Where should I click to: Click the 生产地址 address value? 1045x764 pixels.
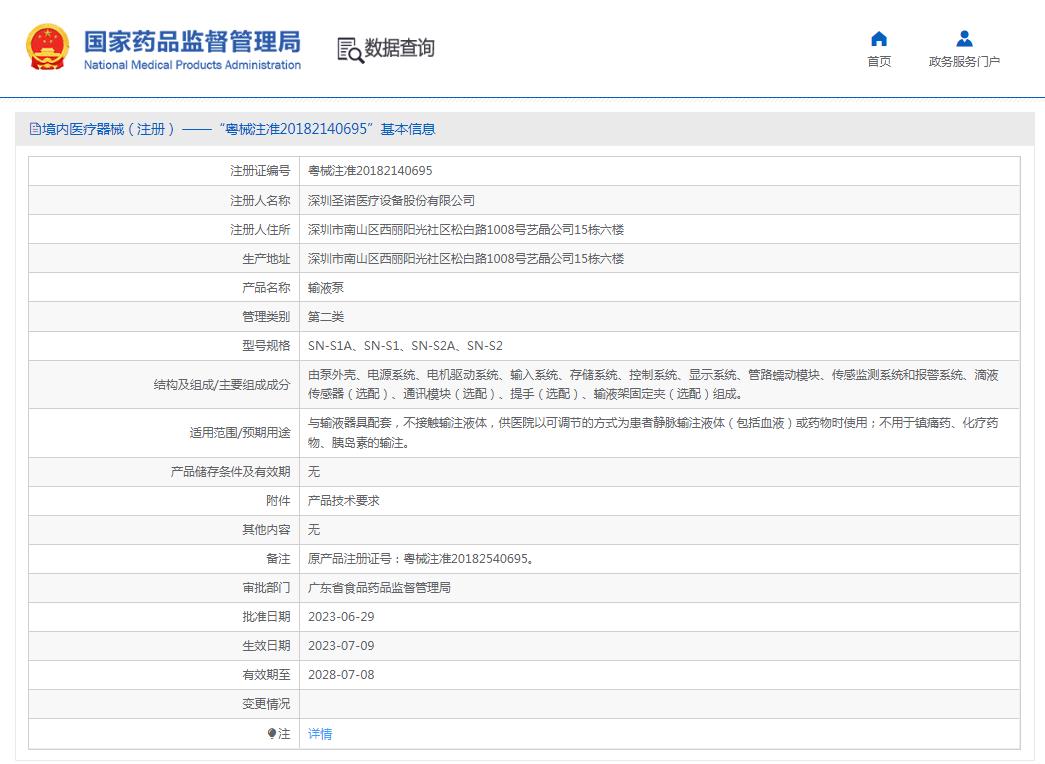click(x=466, y=258)
